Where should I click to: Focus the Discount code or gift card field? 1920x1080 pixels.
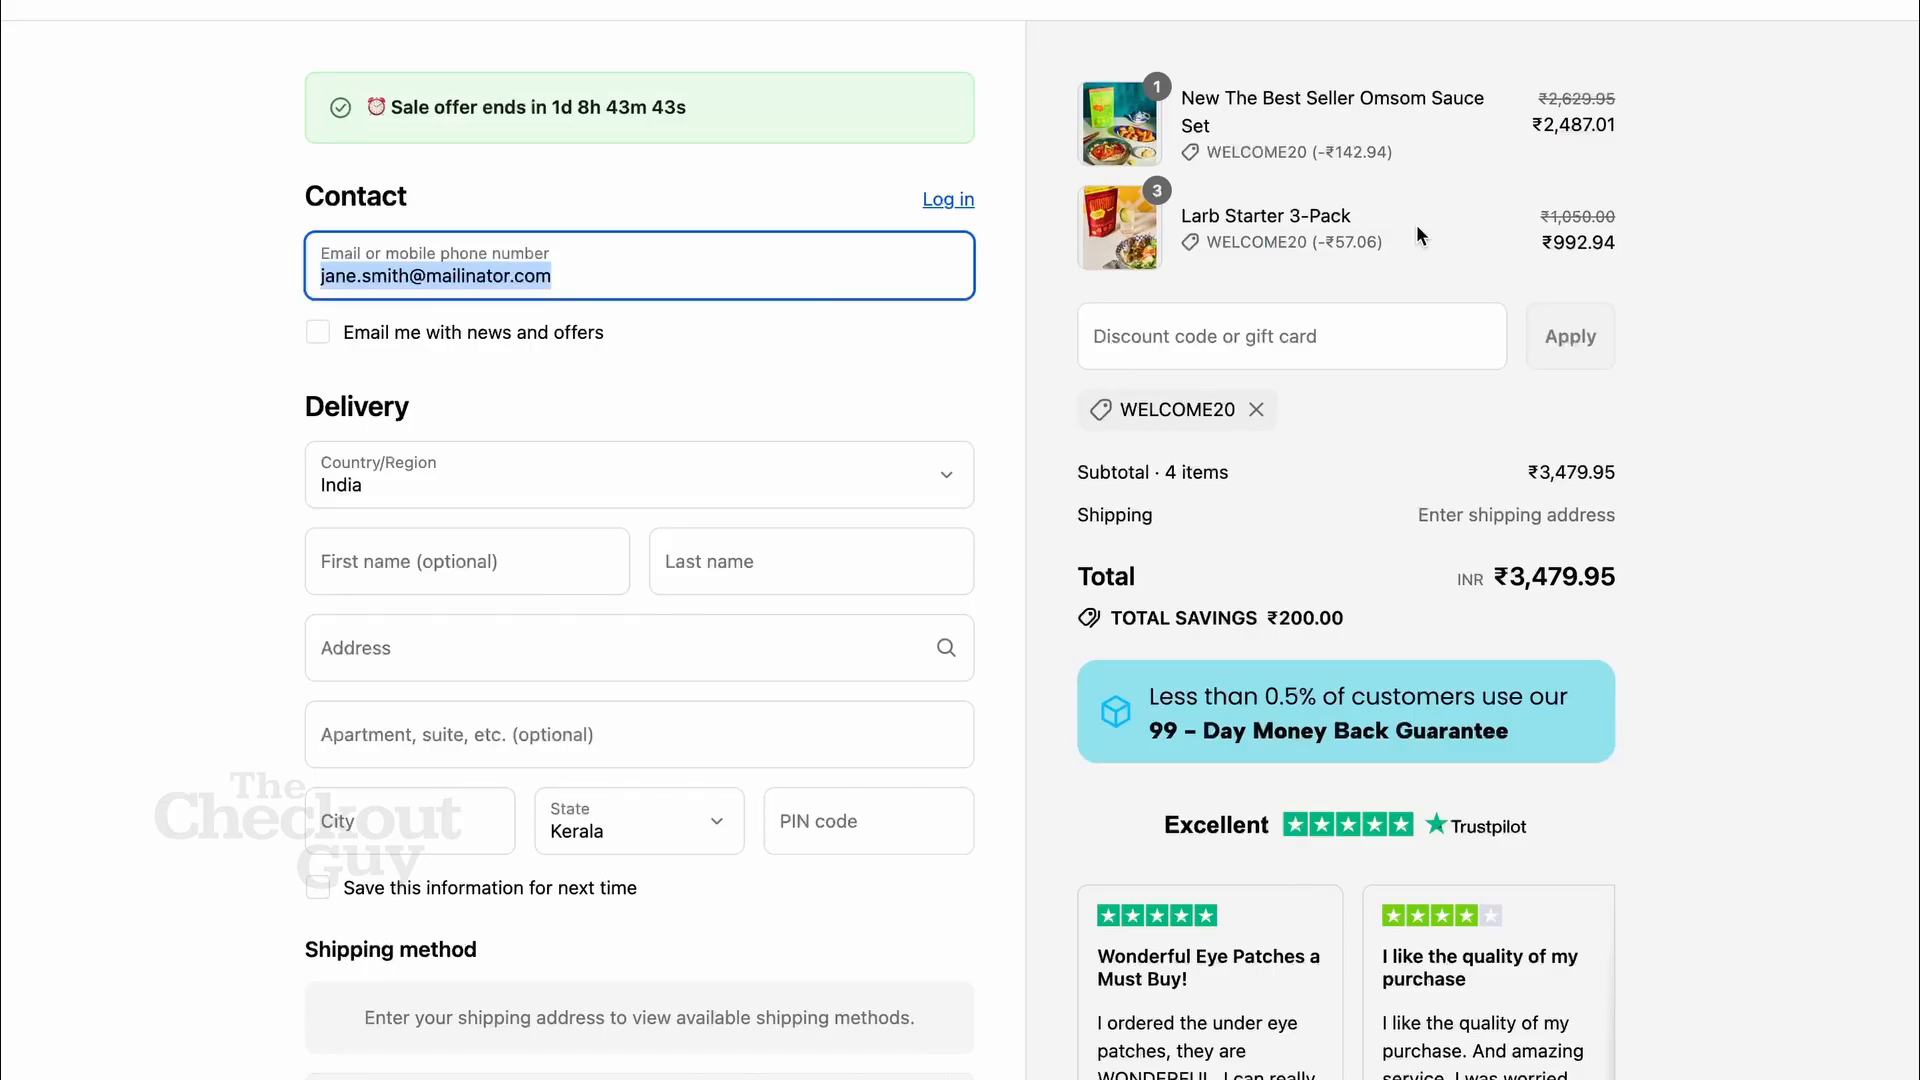point(1292,337)
